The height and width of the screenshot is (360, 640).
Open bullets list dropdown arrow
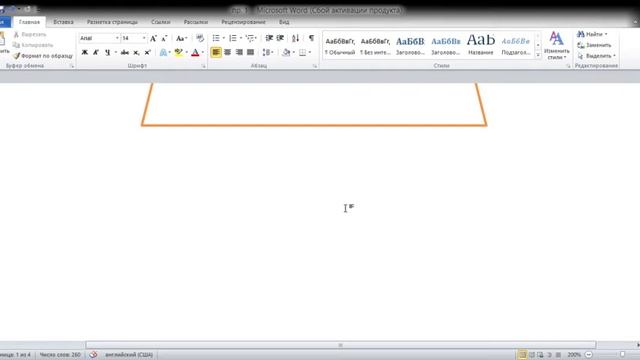(x=224, y=38)
